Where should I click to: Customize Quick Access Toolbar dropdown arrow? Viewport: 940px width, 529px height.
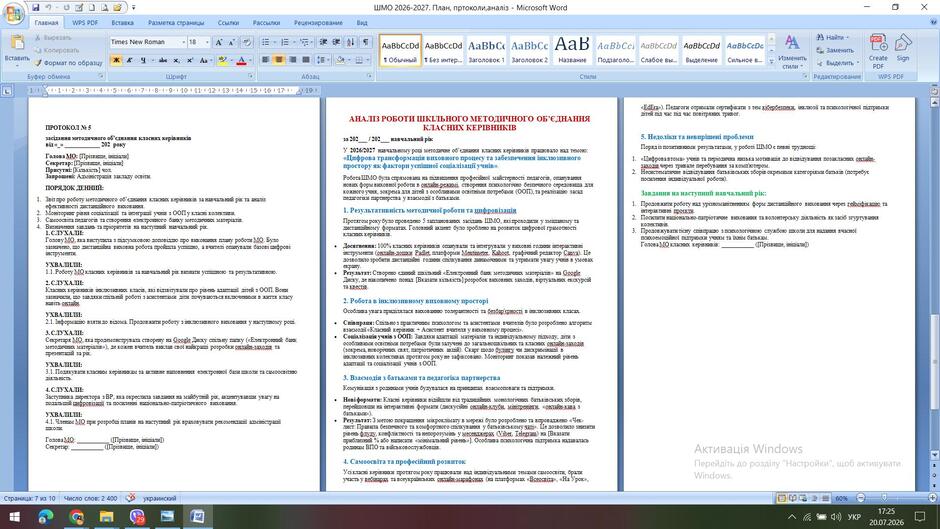pos(133,8)
